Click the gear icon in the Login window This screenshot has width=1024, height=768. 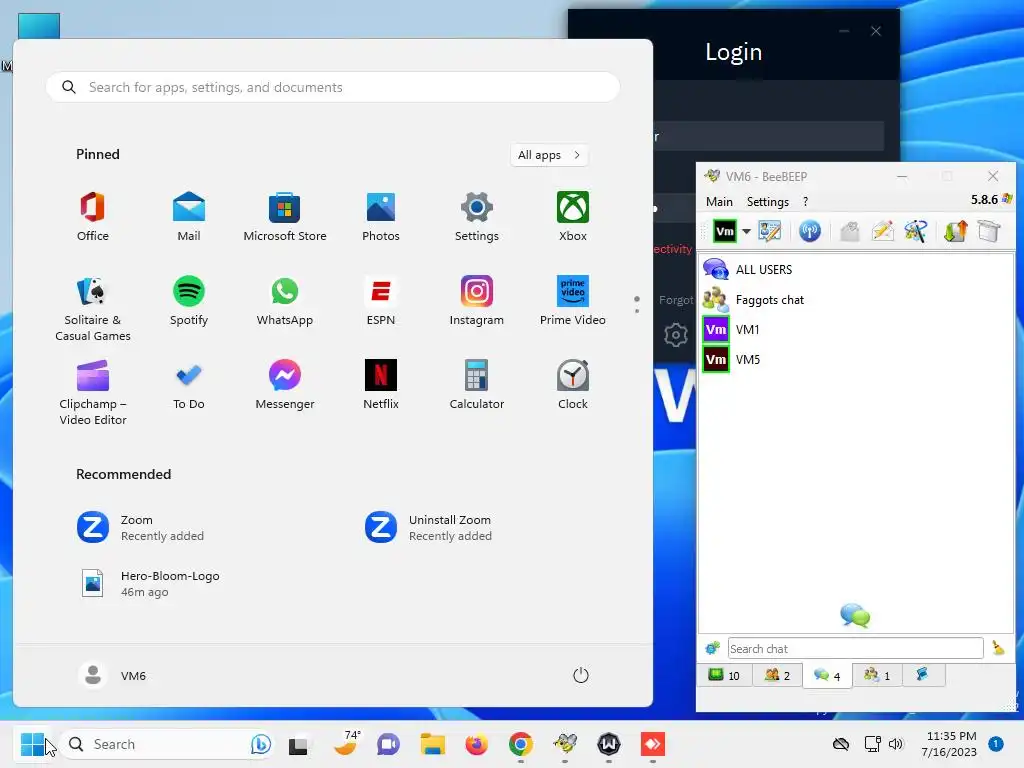[x=675, y=335]
